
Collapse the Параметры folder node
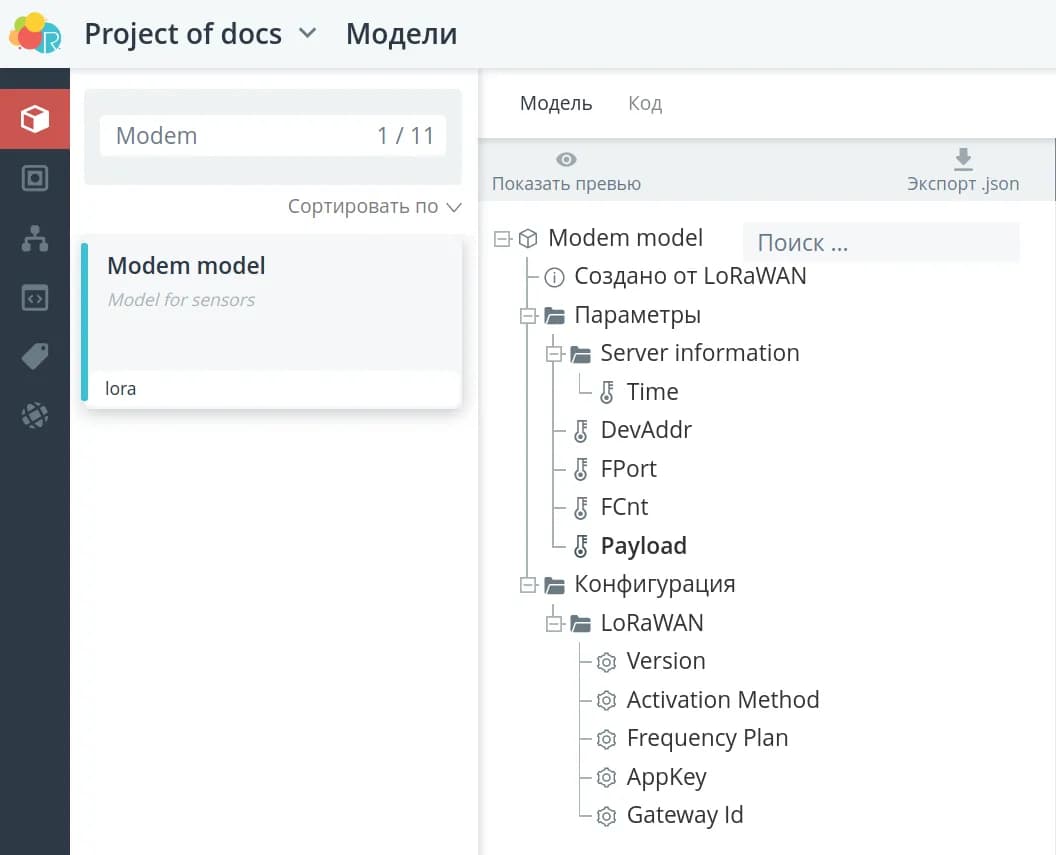(528, 316)
